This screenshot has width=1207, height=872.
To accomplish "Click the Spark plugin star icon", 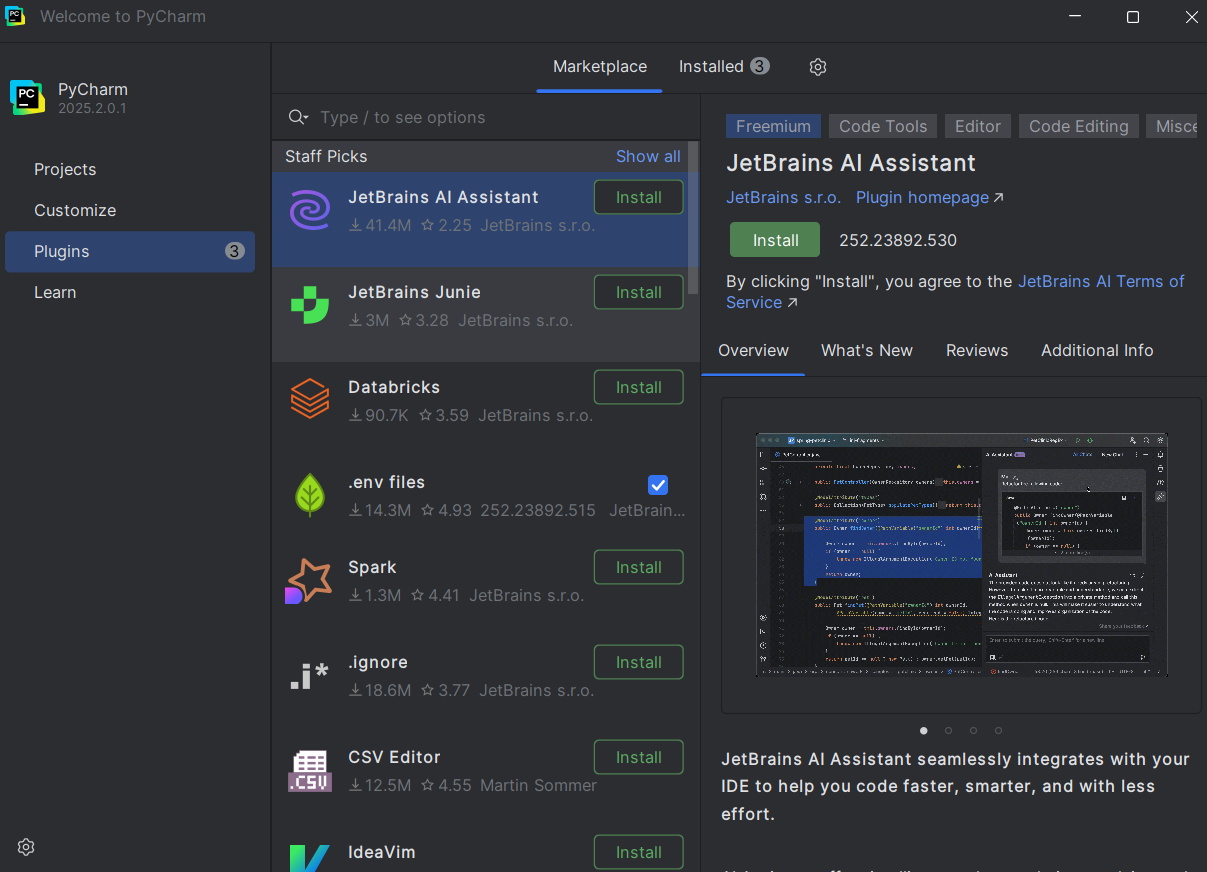I will coord(308,581).
